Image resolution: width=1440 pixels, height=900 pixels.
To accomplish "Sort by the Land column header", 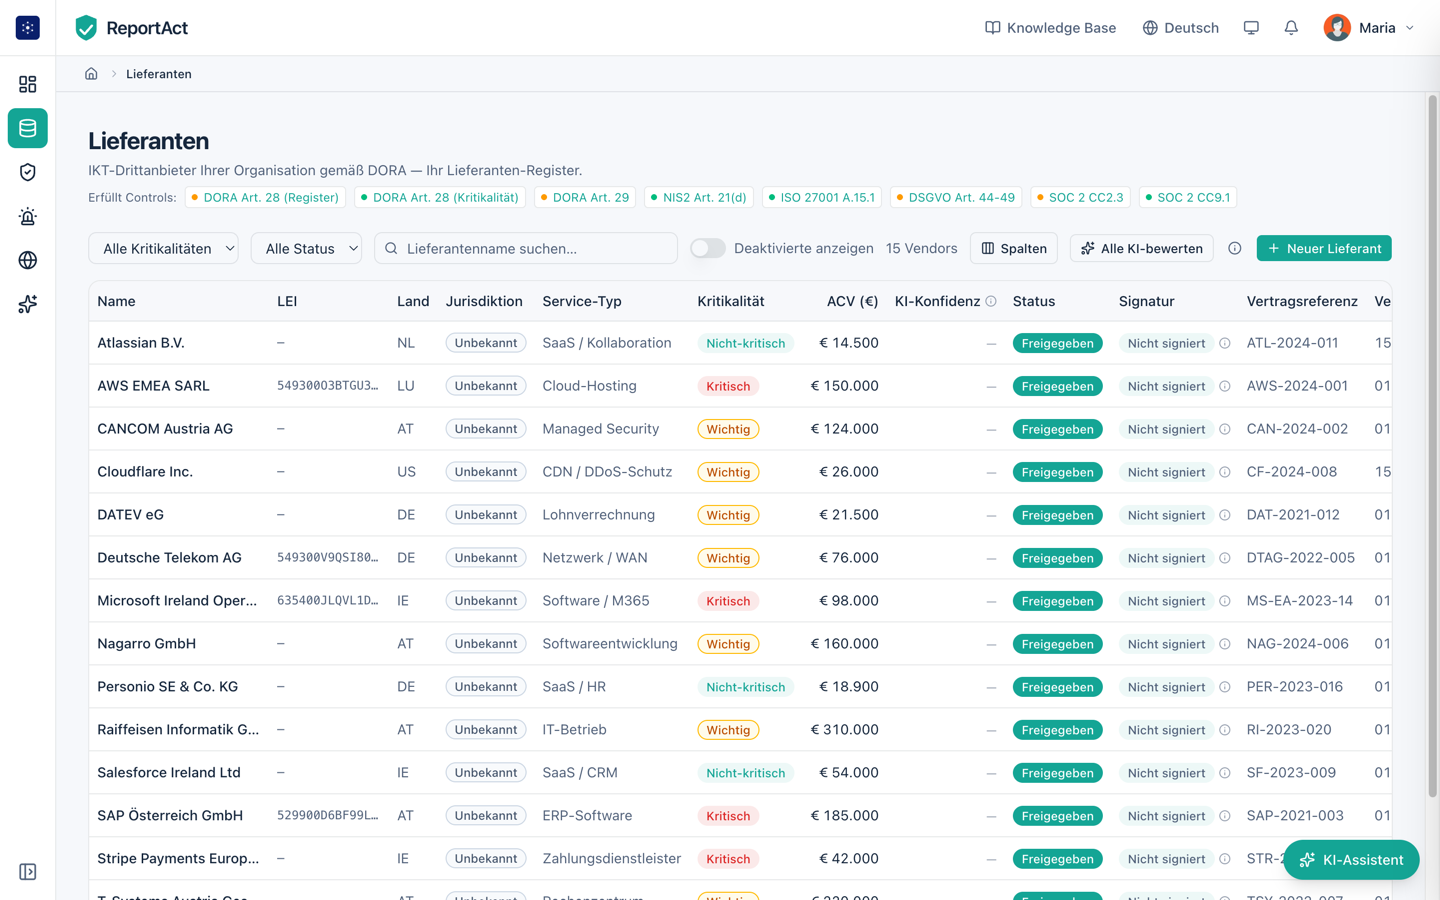I will pos(413,301).
